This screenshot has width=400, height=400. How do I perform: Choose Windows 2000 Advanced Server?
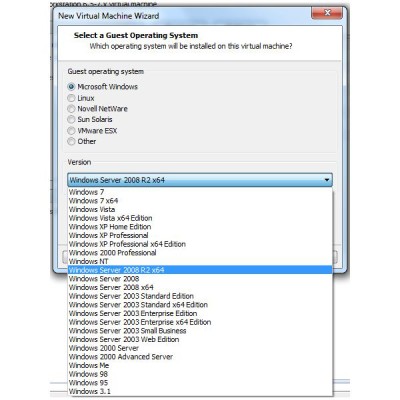(200, 357)
